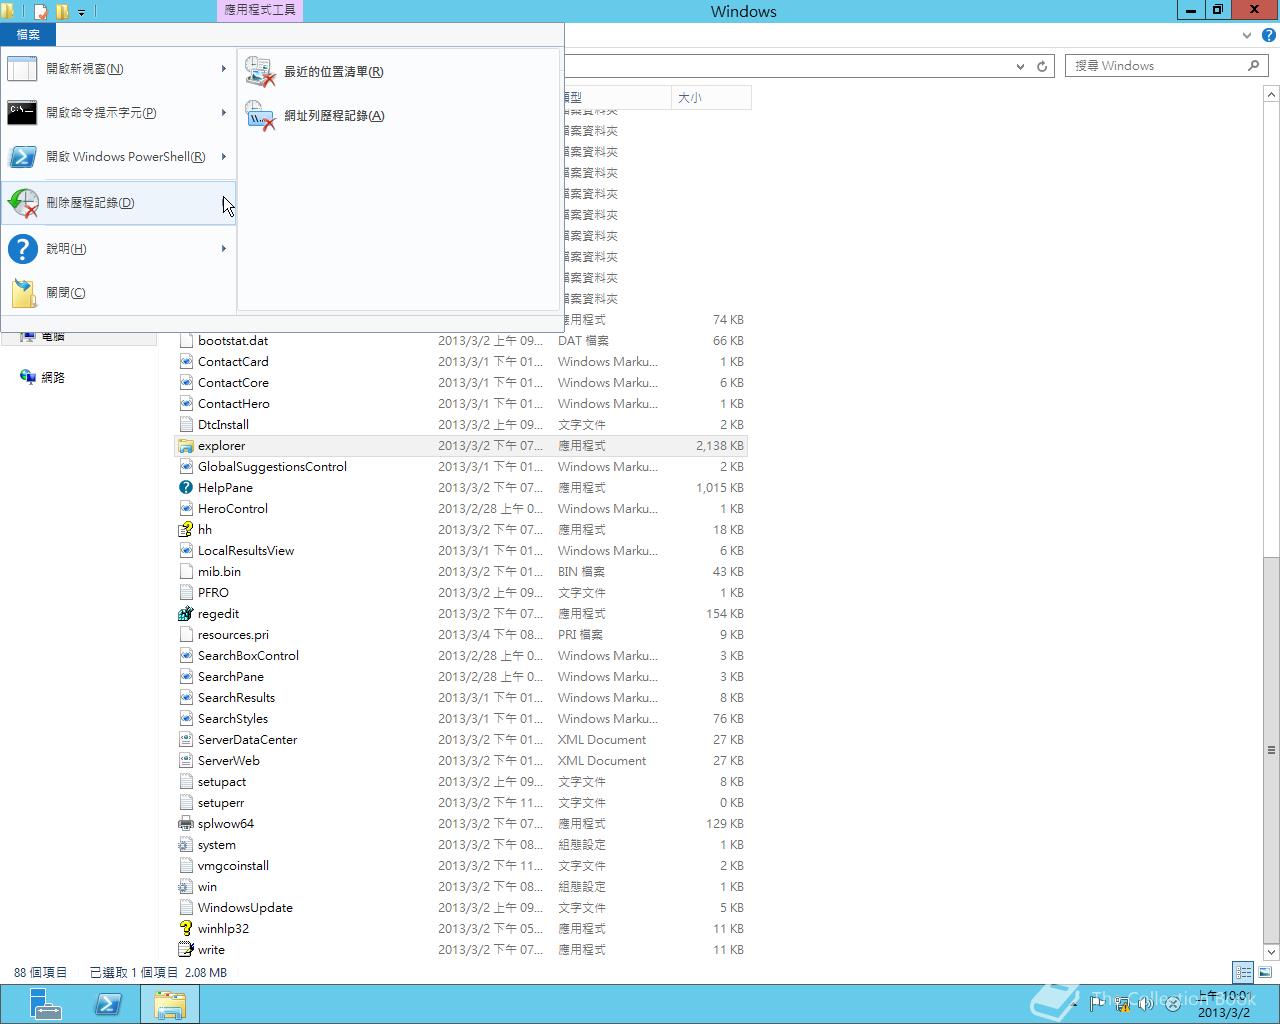The width and height of the screenshot is (1280, 1024).
Task: Select the splwow64 printer icon
Action: [x=185, y=824]
